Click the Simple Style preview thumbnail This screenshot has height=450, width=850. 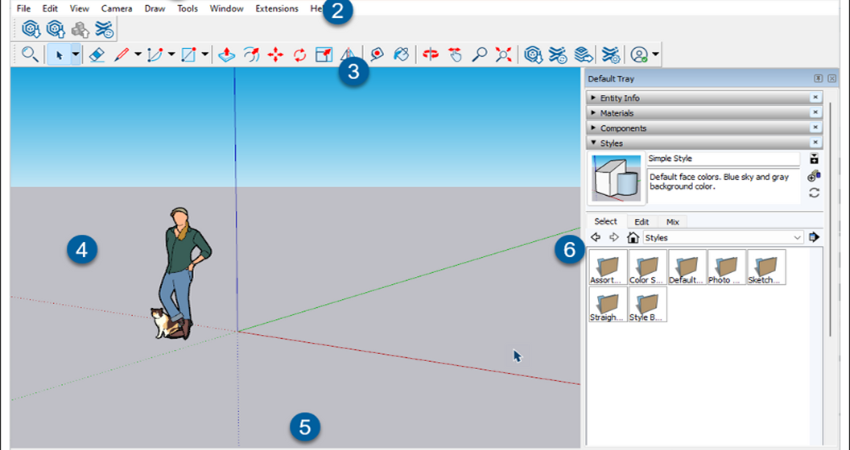coord(616,178)
